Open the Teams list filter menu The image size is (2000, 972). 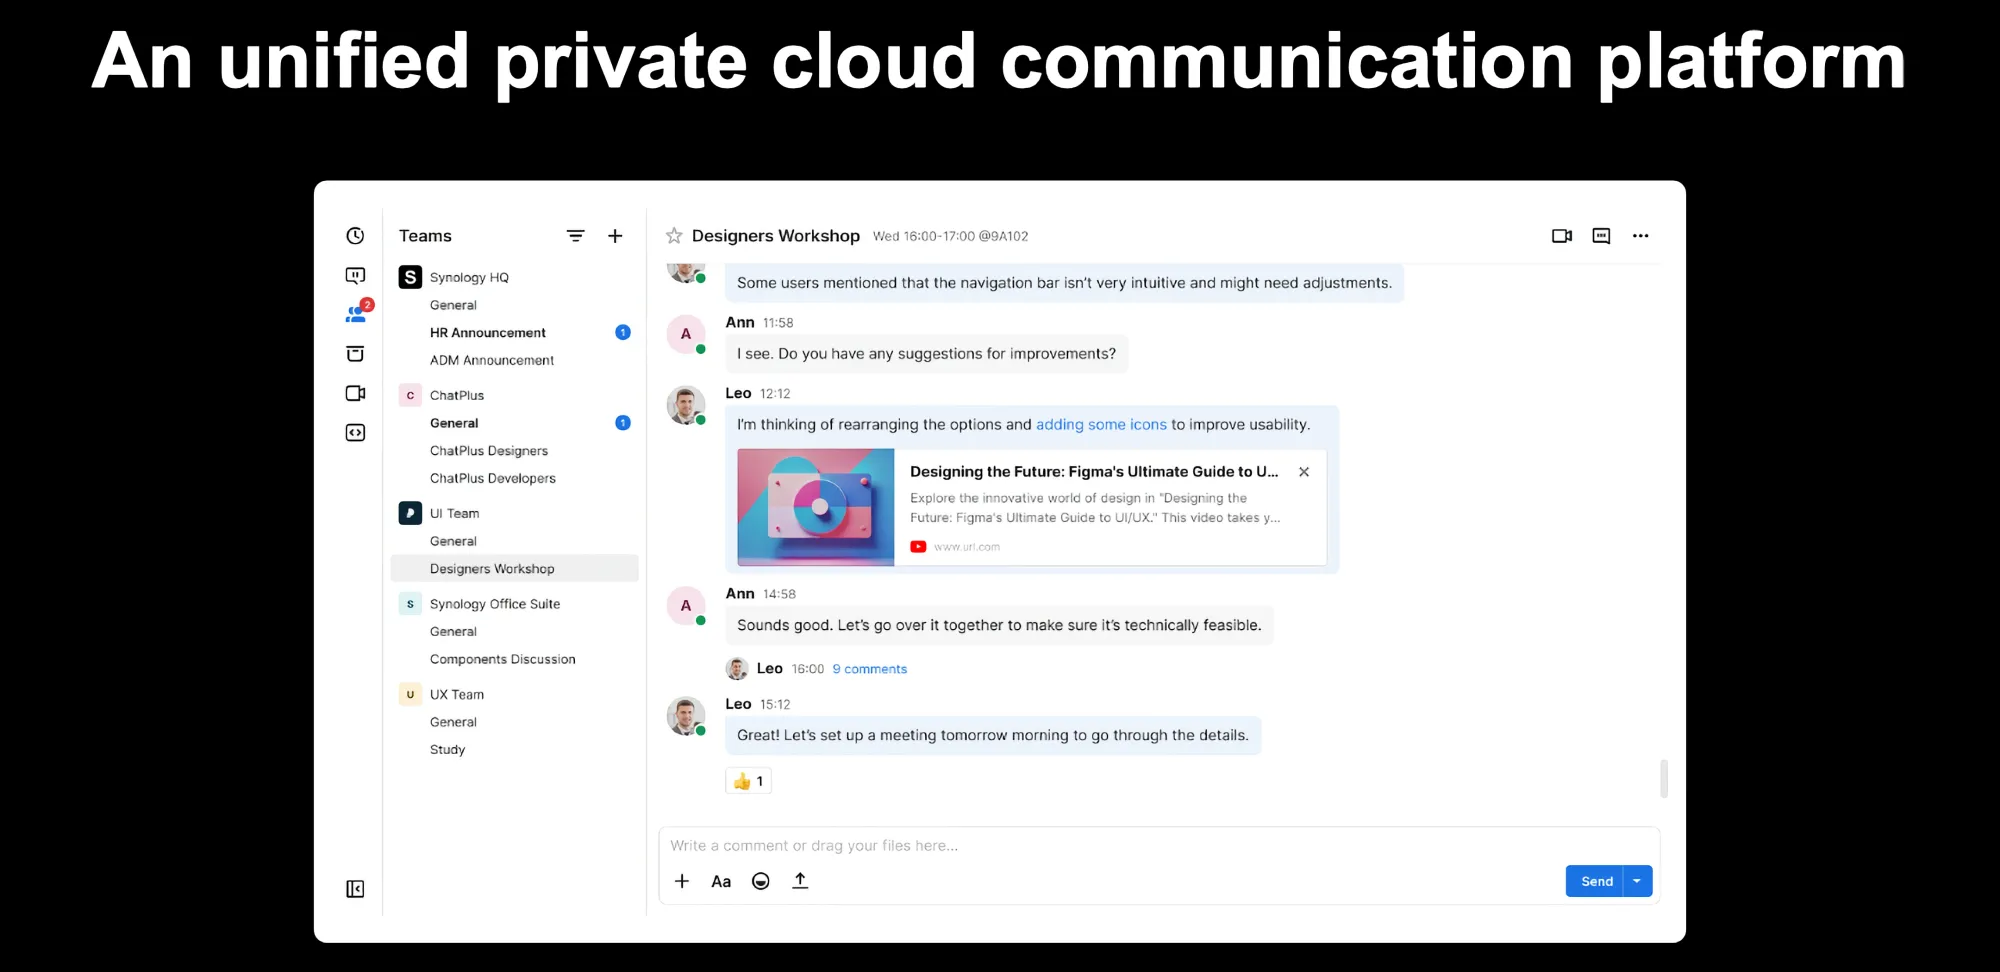coord(575,236)
